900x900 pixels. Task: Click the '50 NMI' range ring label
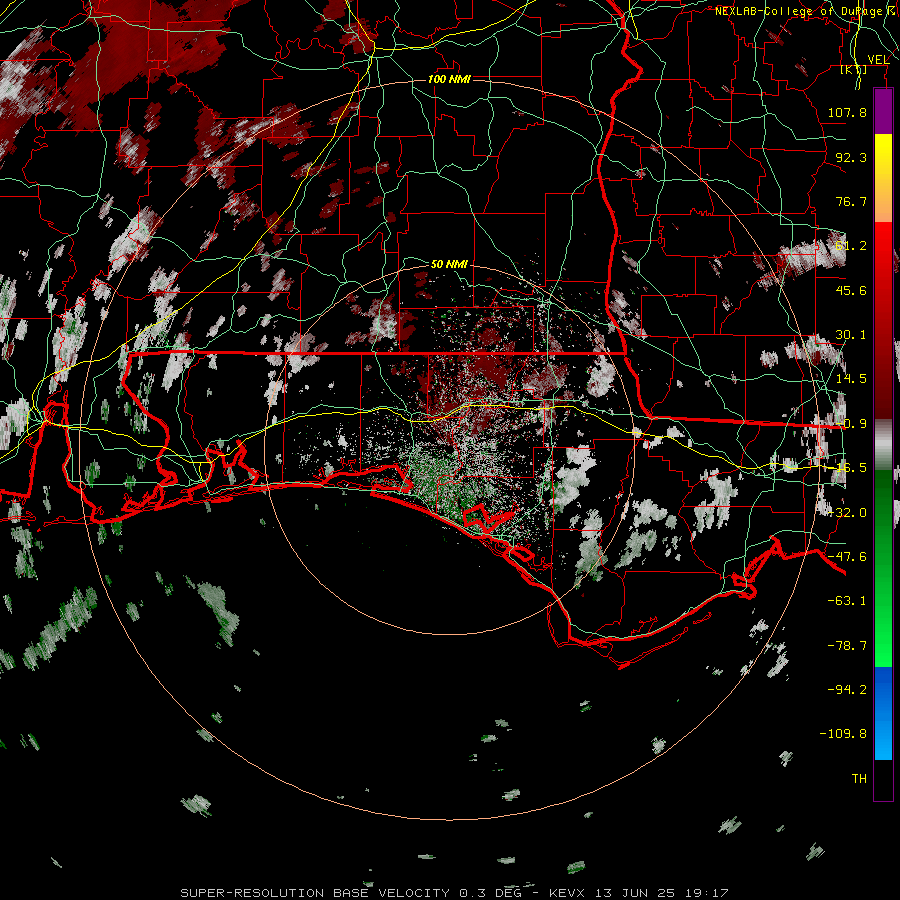449,264
